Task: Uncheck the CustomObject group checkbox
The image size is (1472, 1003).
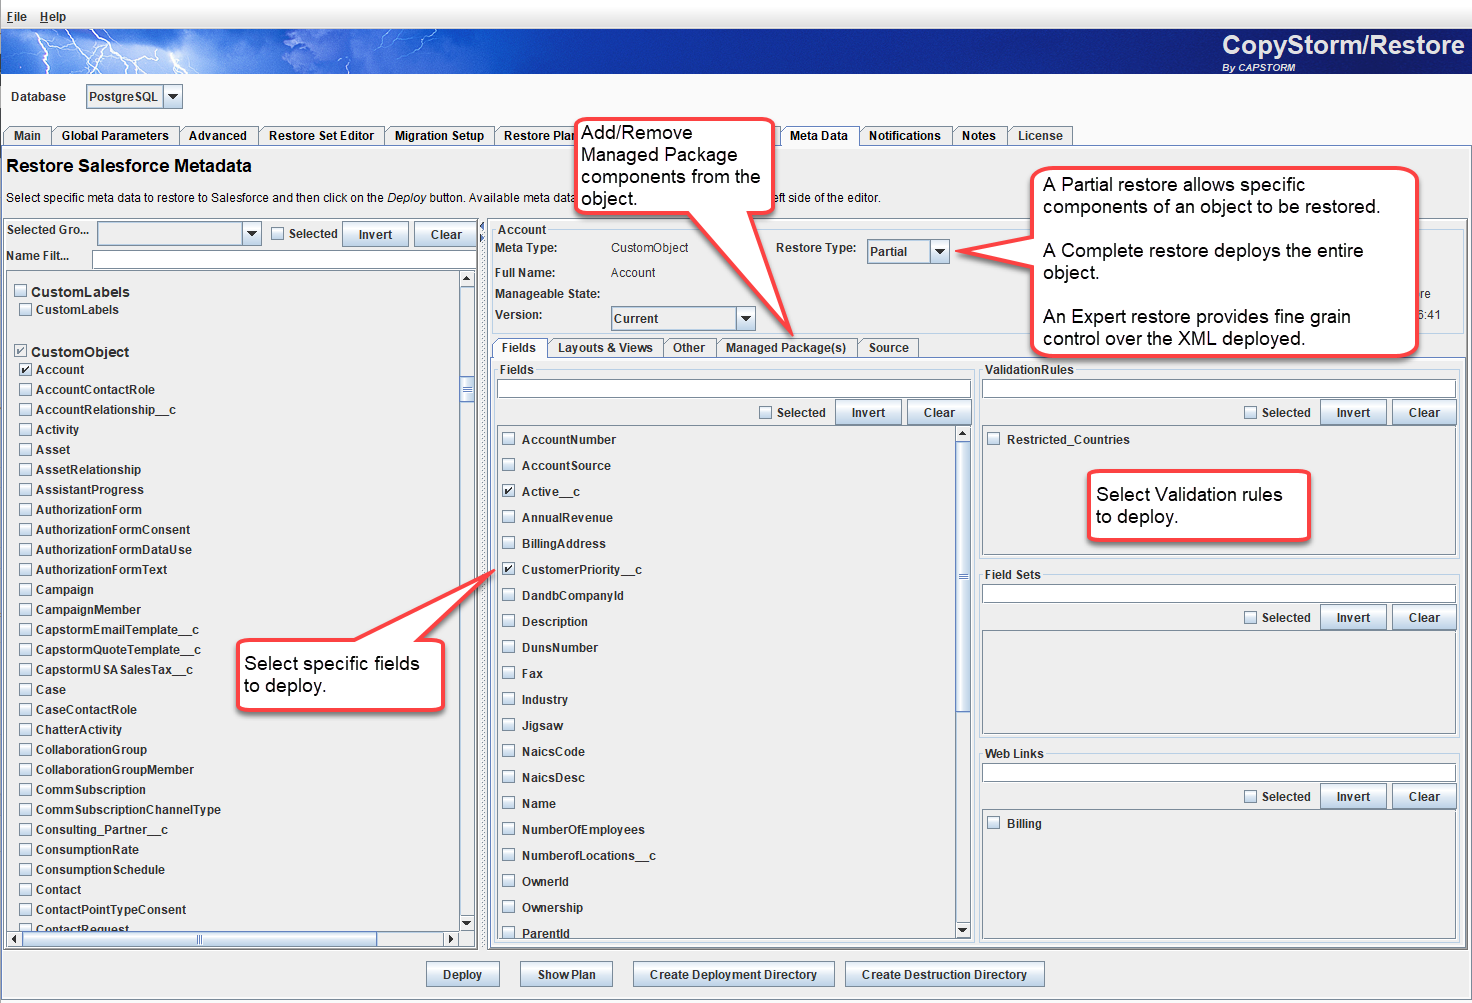Action: pos(20,351)
